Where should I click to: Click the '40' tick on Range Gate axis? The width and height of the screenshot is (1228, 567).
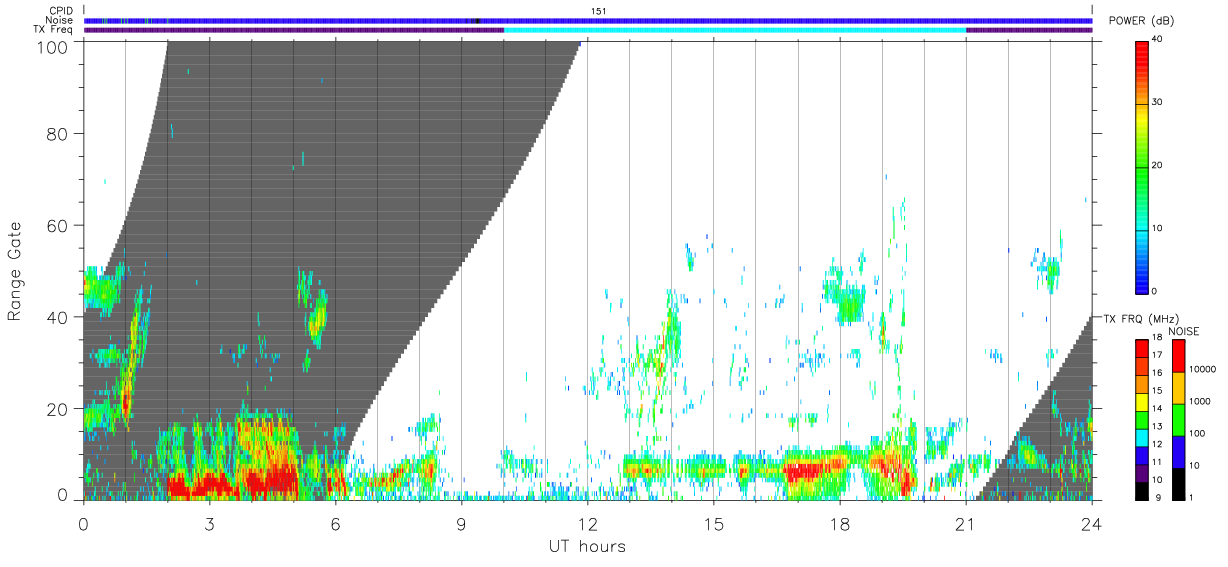pos(58,317)
